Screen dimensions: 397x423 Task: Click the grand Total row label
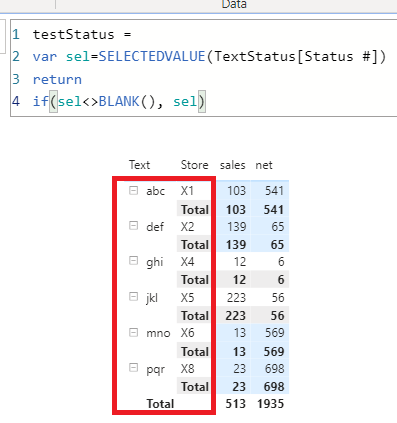coord(160,404)
